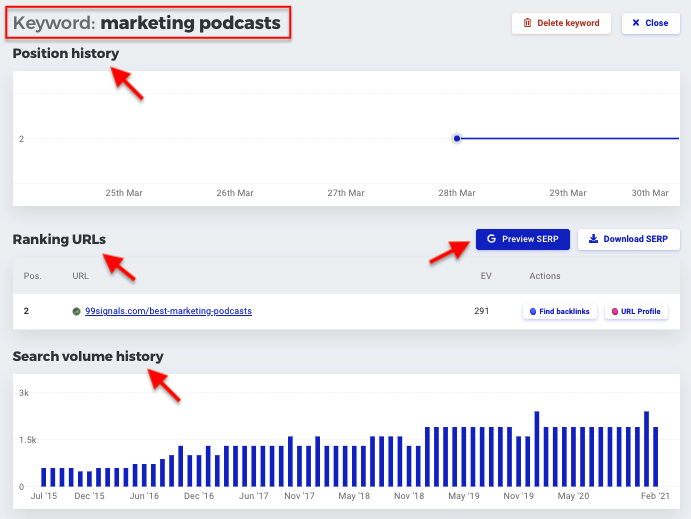
Task: Click the download arrow icon on Download SERP
Action: click(x=594, y=239)
